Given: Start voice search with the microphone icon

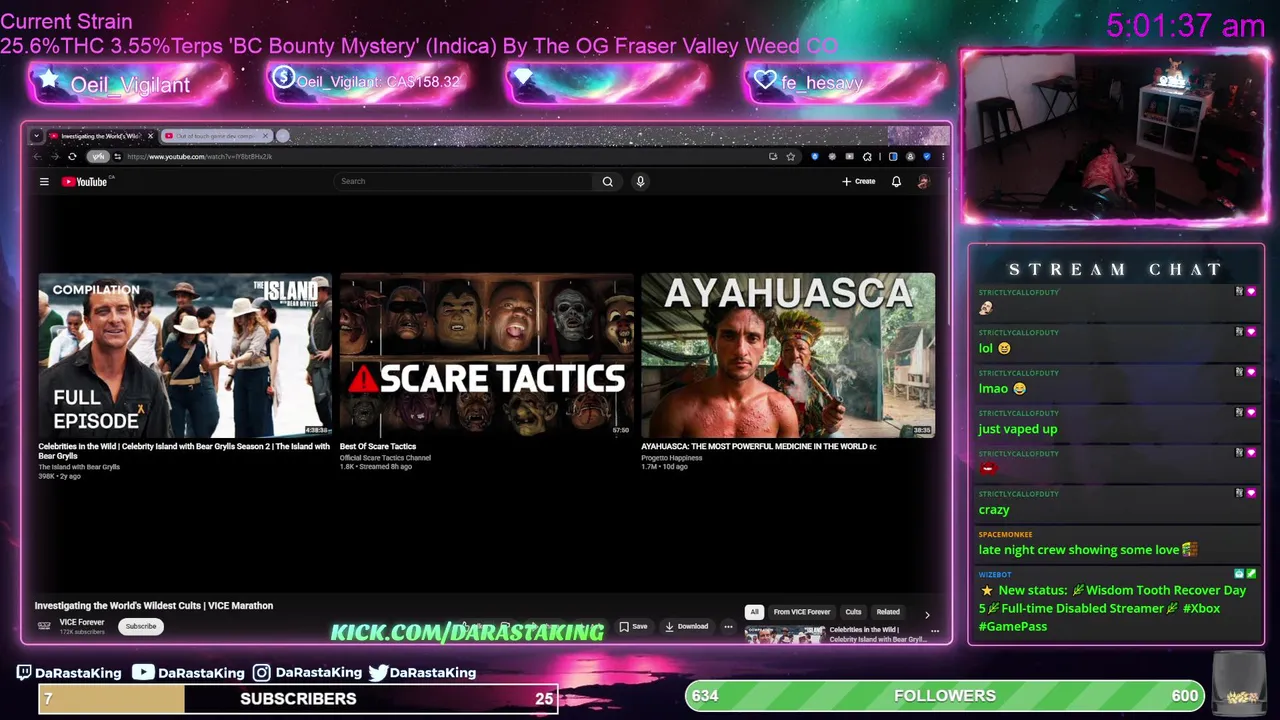Looking at the screenshot, I should (x=640, y=181).
